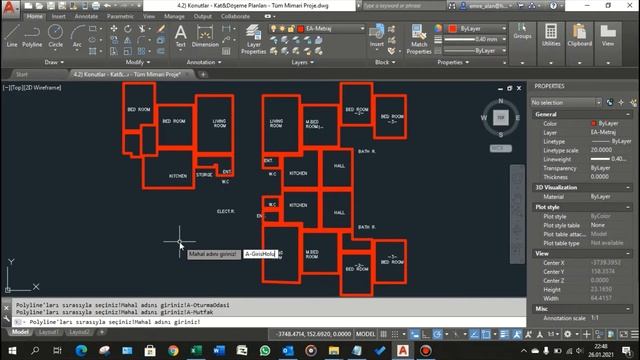Expand the Annotation panel
The width and height of the screenshot is (640, 360).
[204, 62]
